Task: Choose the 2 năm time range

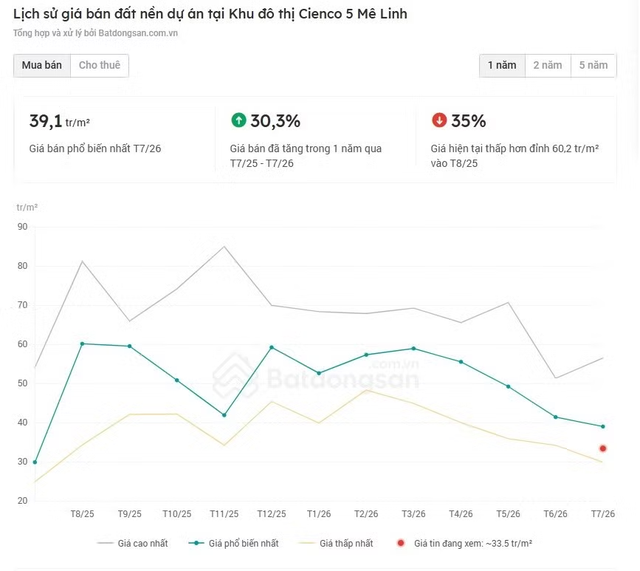Action: [x=548, y=65]
